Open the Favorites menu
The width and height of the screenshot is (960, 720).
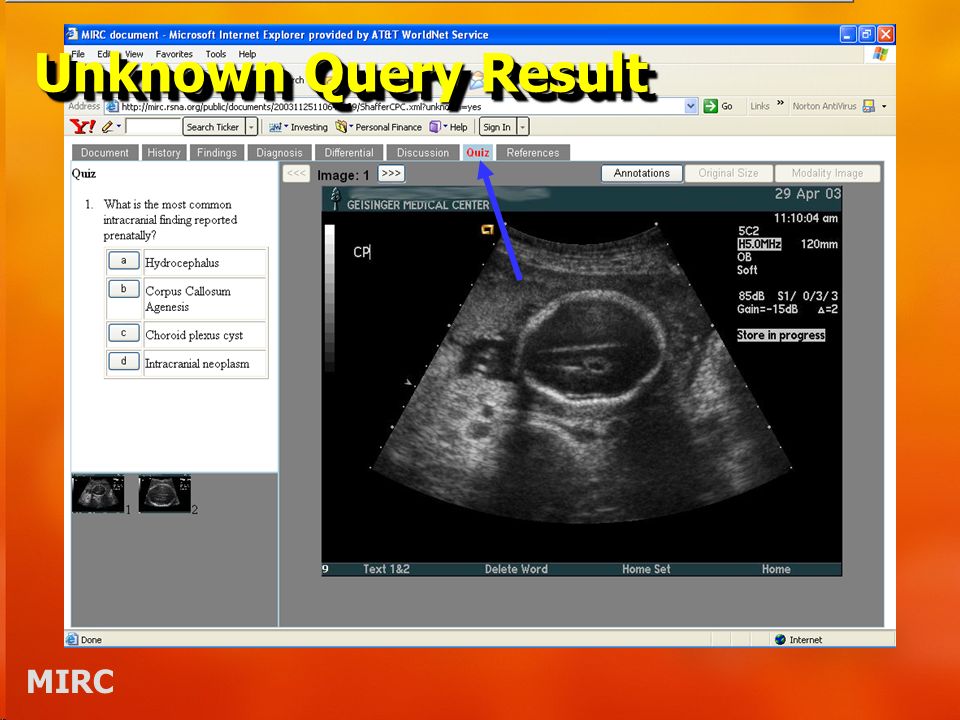174,54
